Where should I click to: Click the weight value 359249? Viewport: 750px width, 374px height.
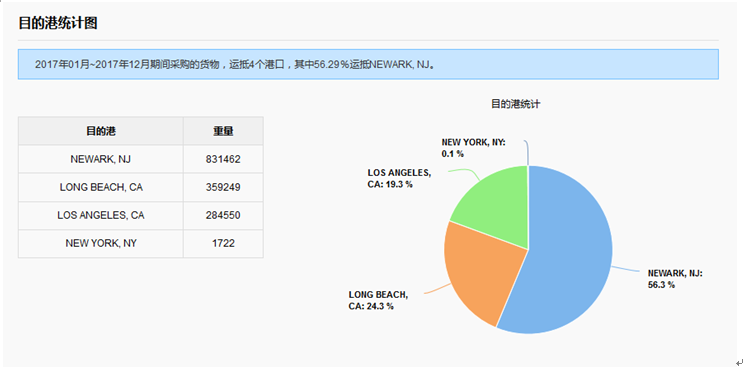(x=223, y=187)
